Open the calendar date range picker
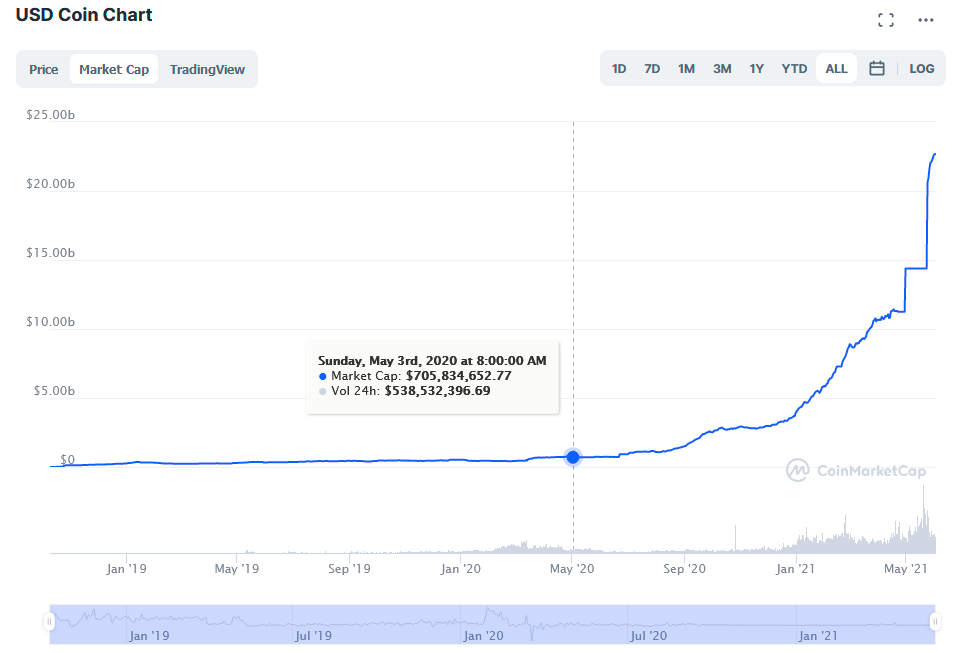956x653 pixels. point(877,68)
